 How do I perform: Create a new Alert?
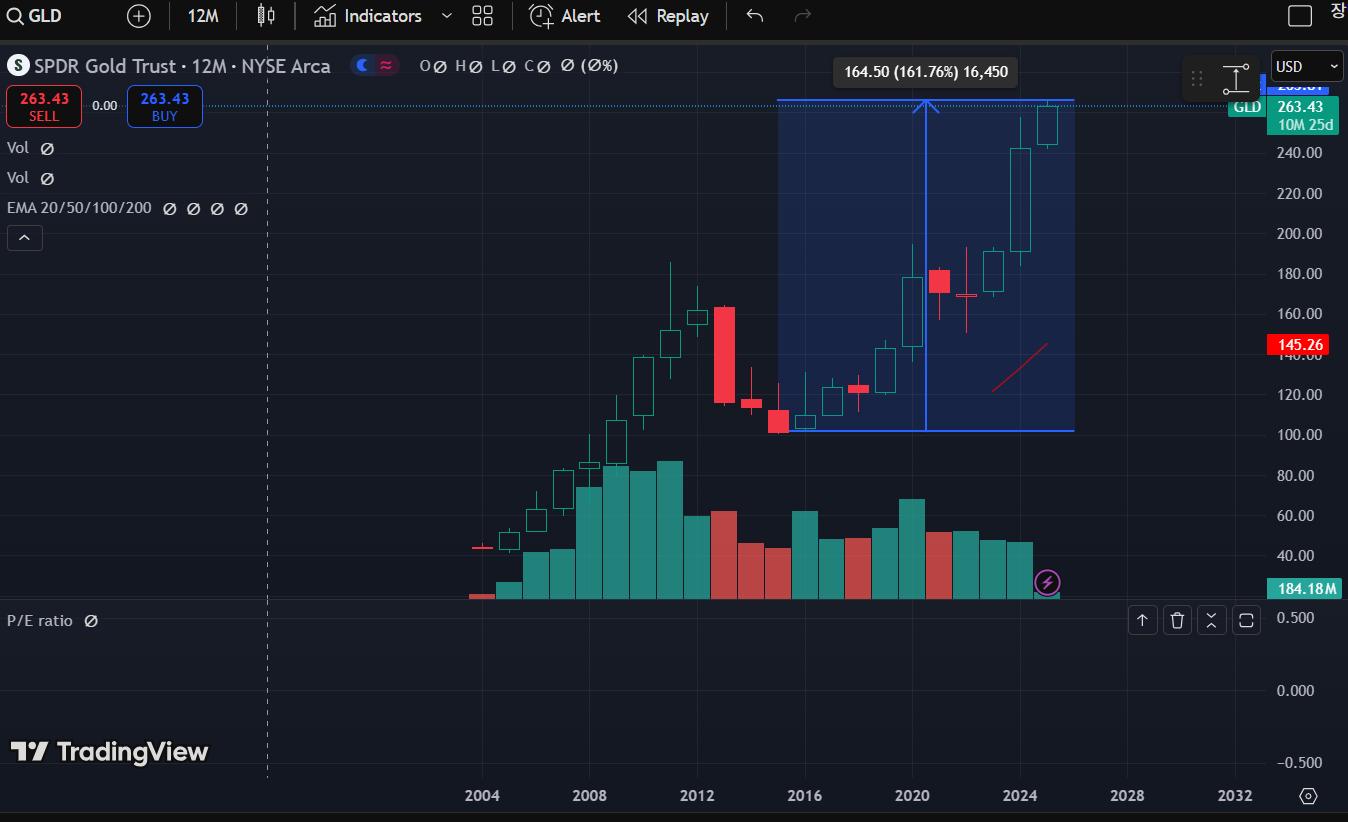click(x=565, y=16)
